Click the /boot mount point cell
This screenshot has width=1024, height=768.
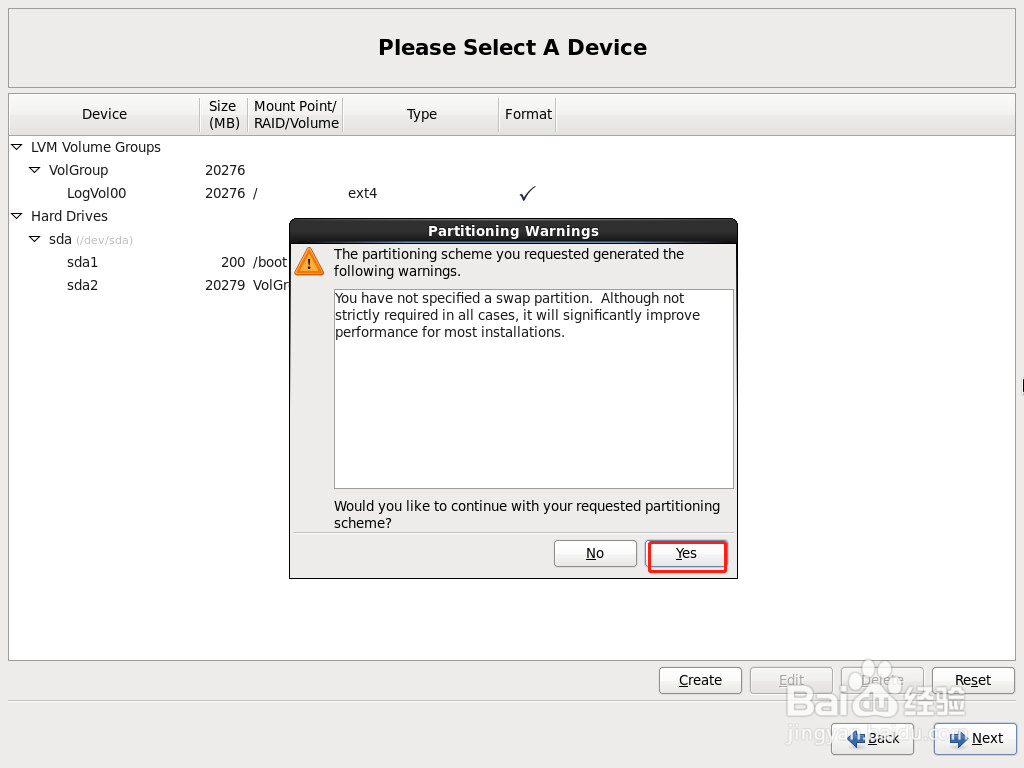270,263
